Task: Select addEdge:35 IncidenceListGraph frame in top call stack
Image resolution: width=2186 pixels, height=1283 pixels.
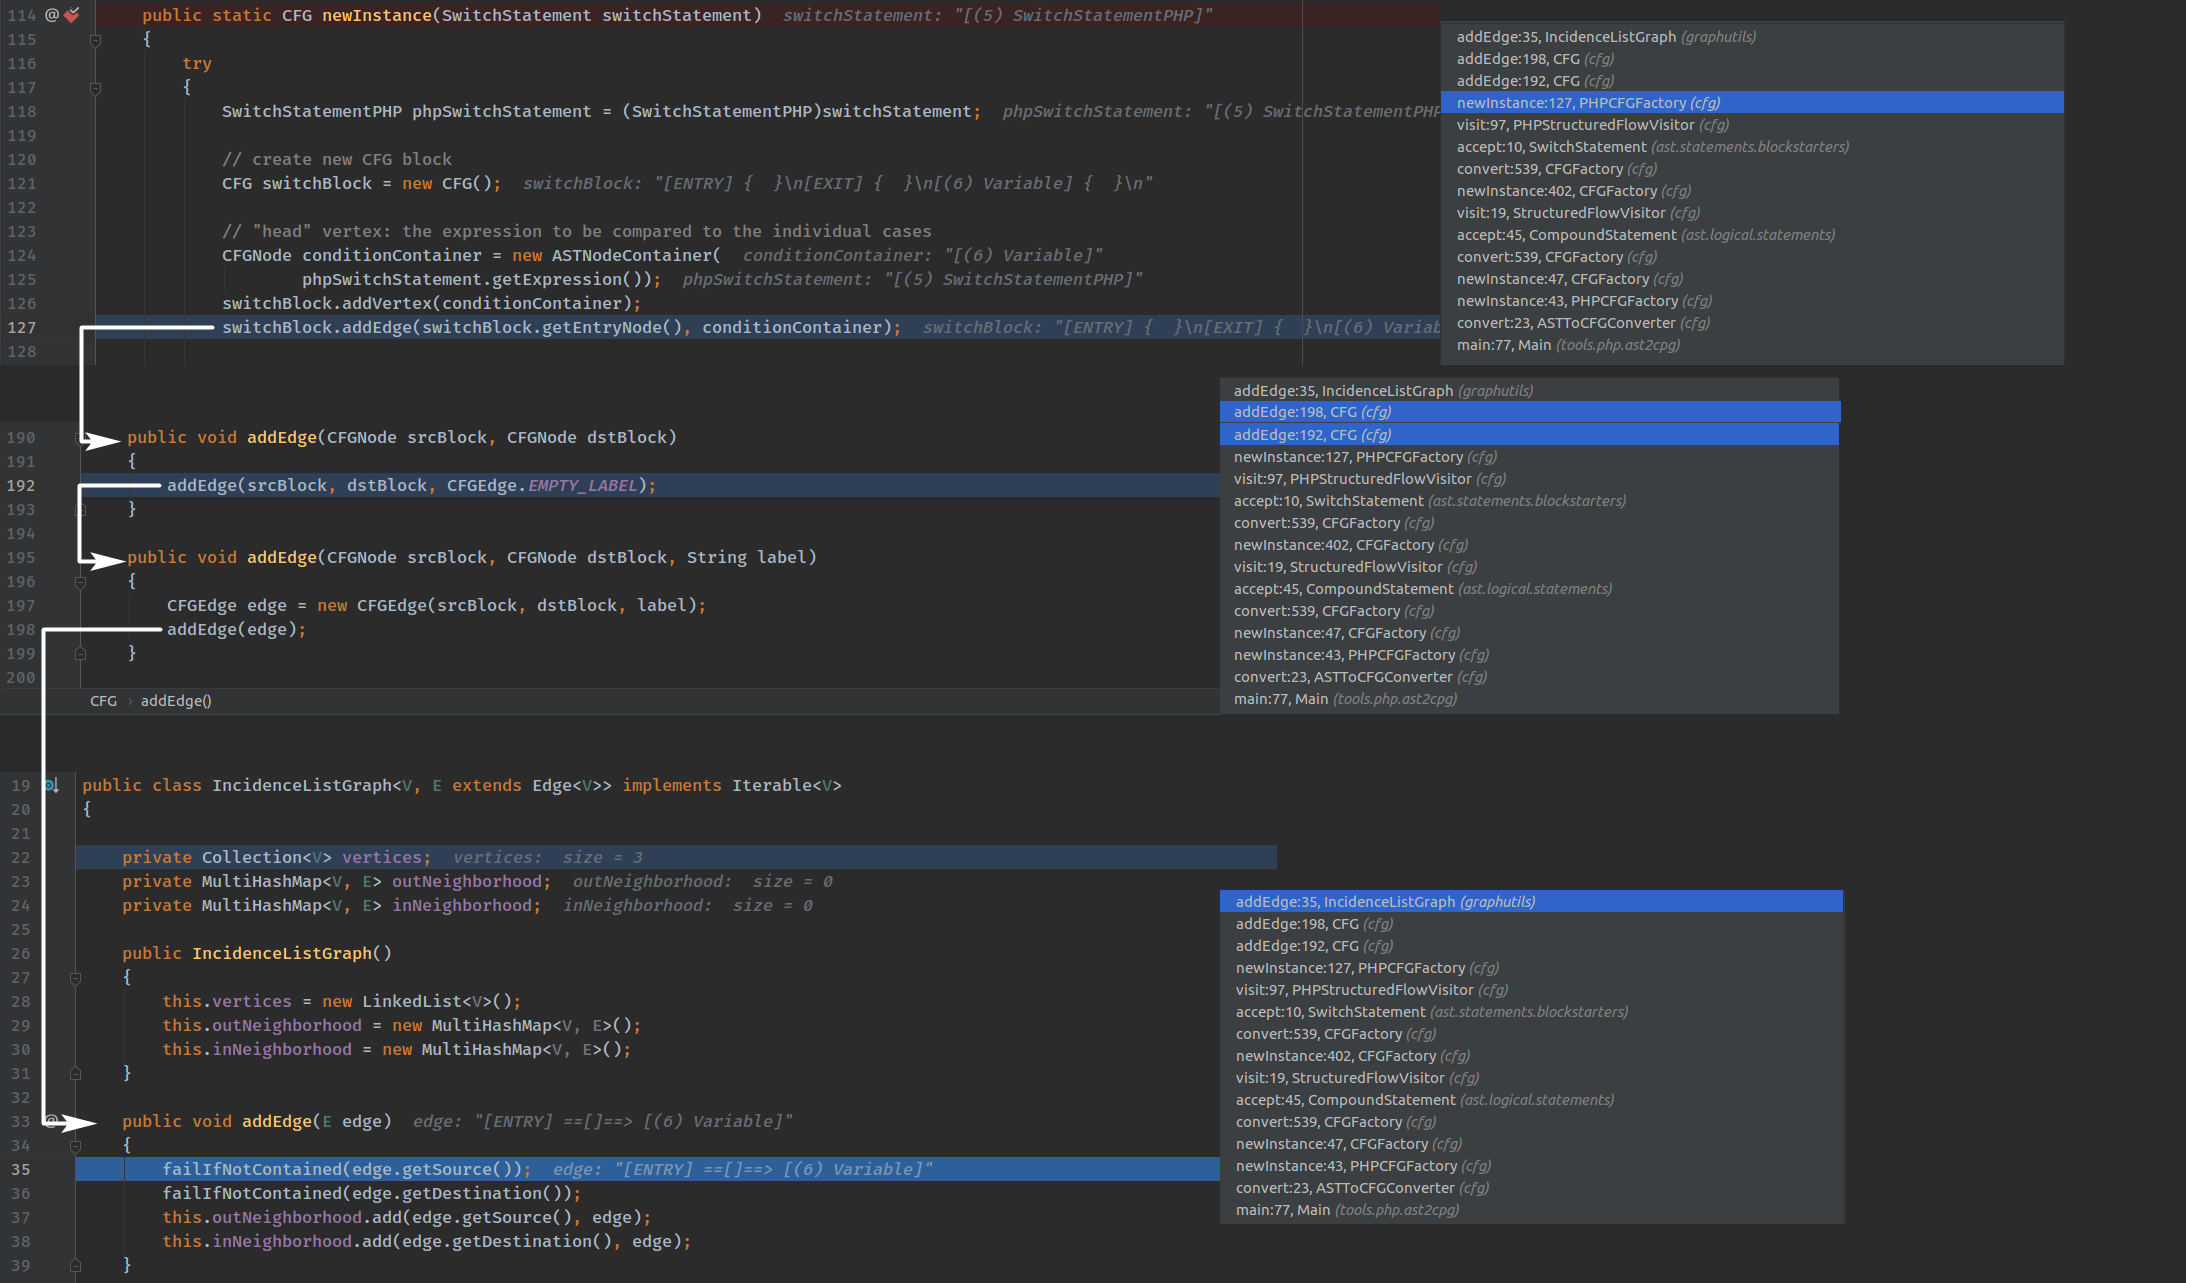Action: (1752, 37)
